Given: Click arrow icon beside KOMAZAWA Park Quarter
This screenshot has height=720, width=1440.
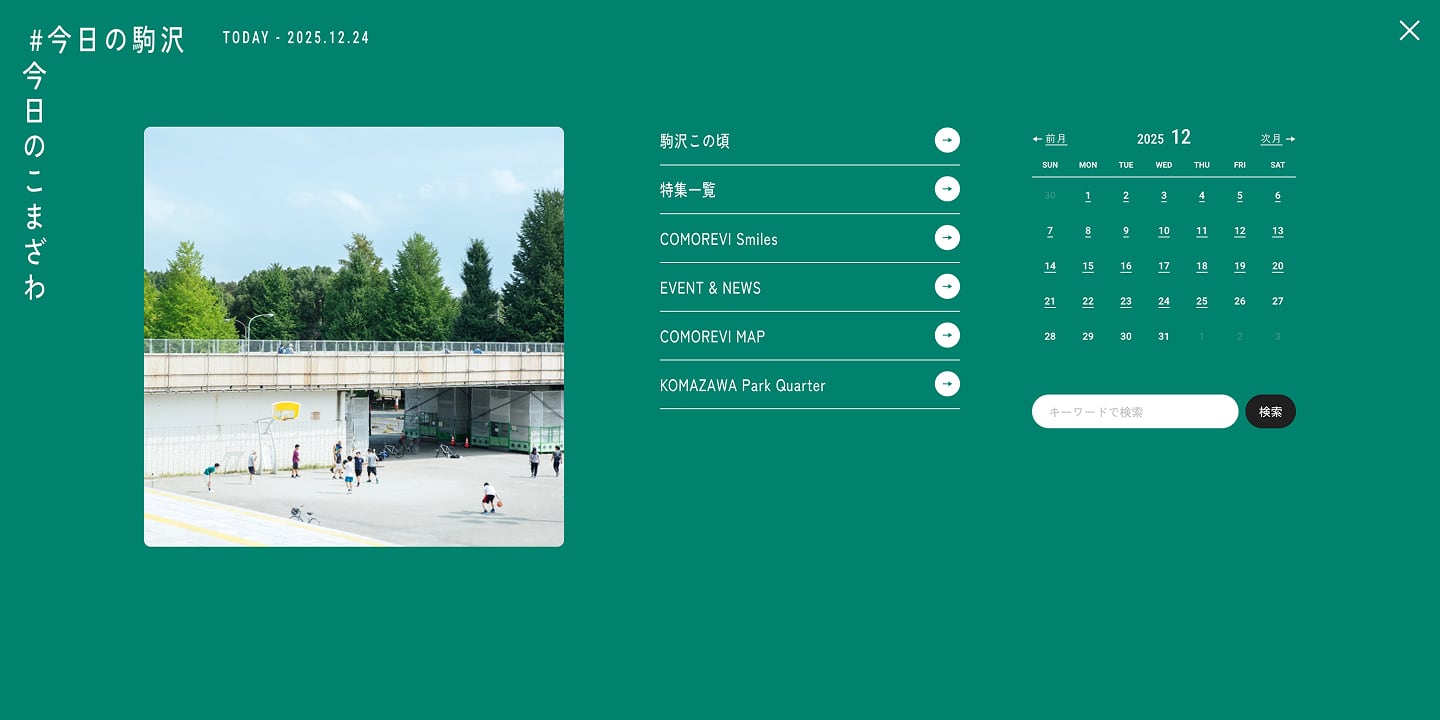Looking at the screenshot, I should (946, 384).
